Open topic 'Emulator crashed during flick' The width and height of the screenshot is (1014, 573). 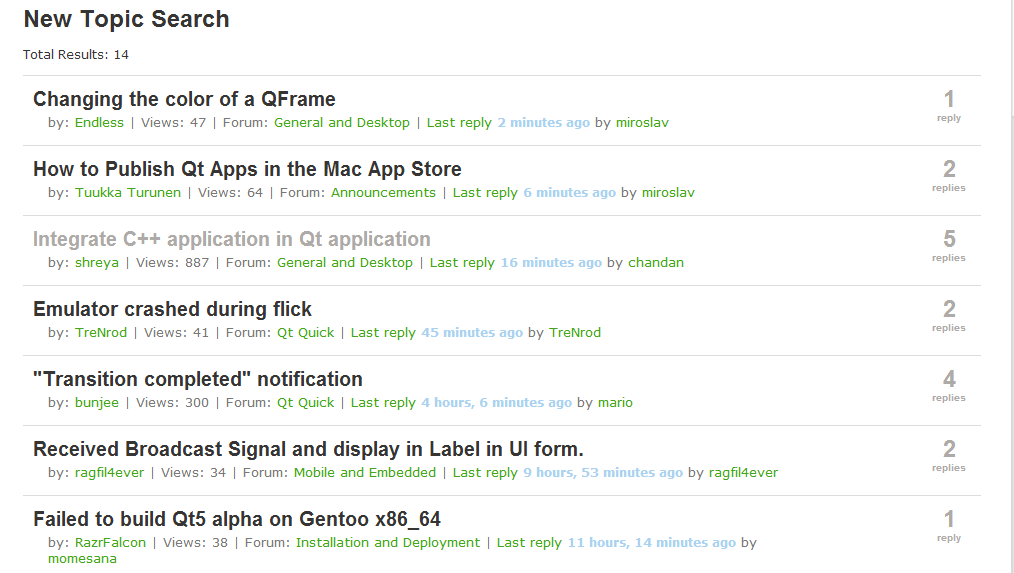(172, 309)
